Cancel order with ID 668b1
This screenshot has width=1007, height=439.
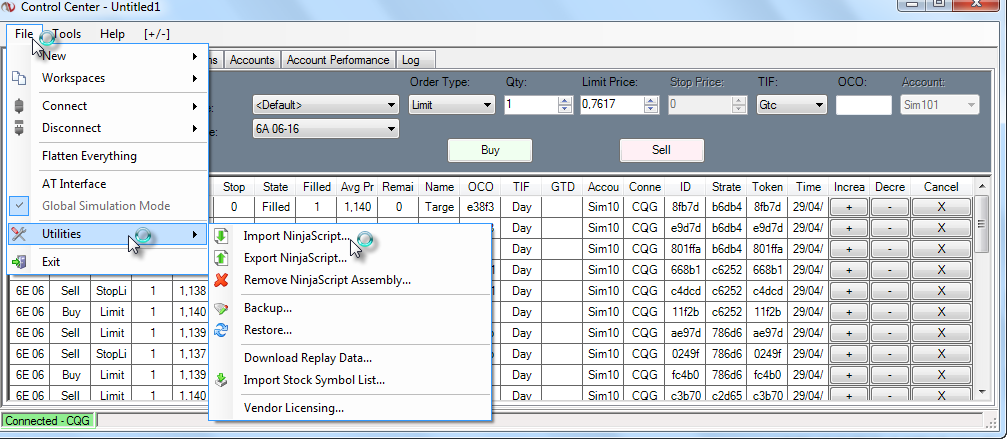[941, 270]
